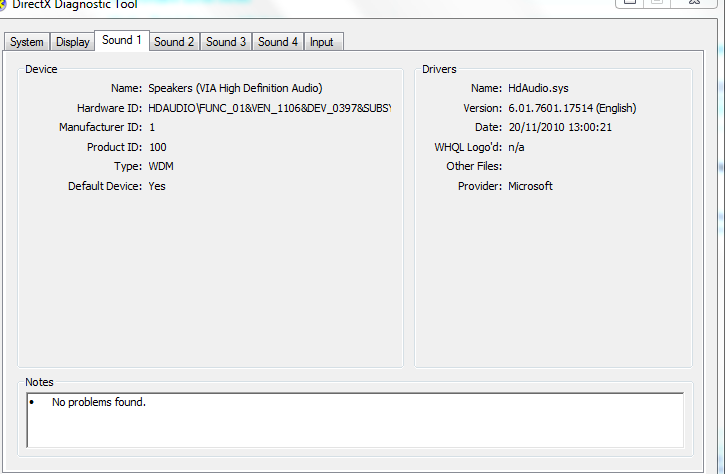Click the Default Device label
Image resolution: width=725 pixels, height=474 pixels.
pos(105,186)
